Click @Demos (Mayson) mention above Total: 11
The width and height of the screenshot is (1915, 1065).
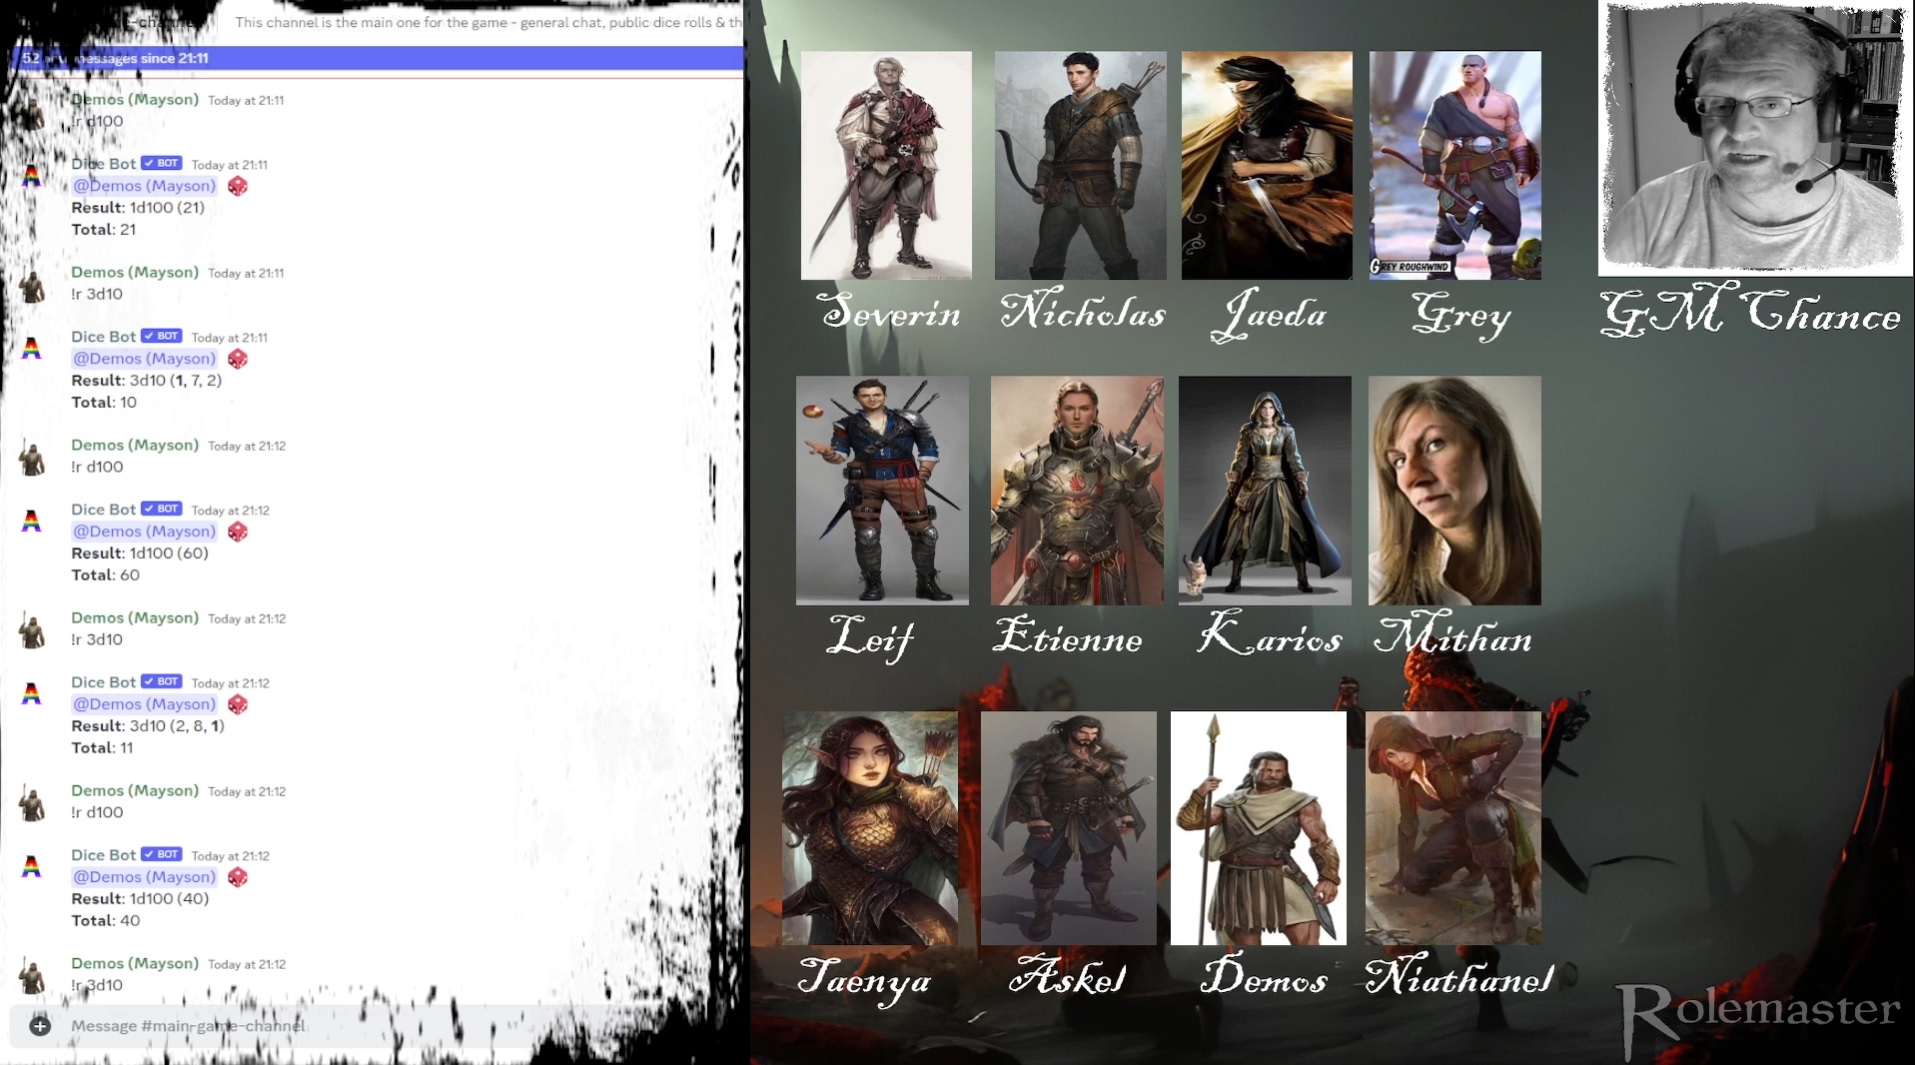144,705
